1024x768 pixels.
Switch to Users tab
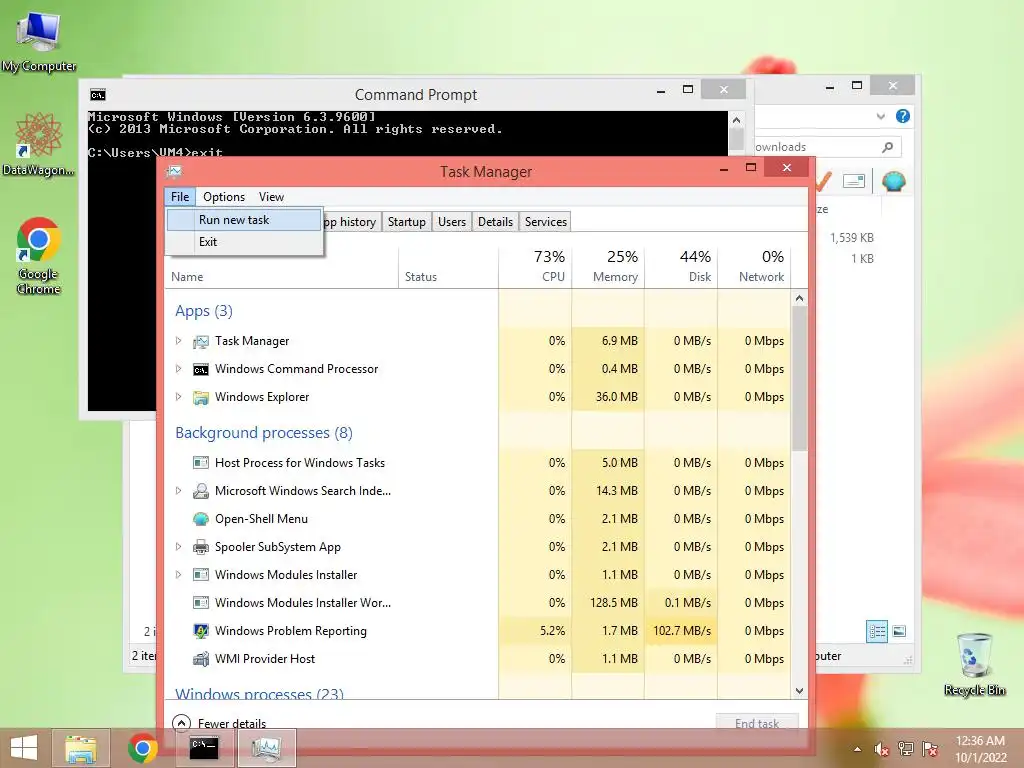click(x=452, y=222)
